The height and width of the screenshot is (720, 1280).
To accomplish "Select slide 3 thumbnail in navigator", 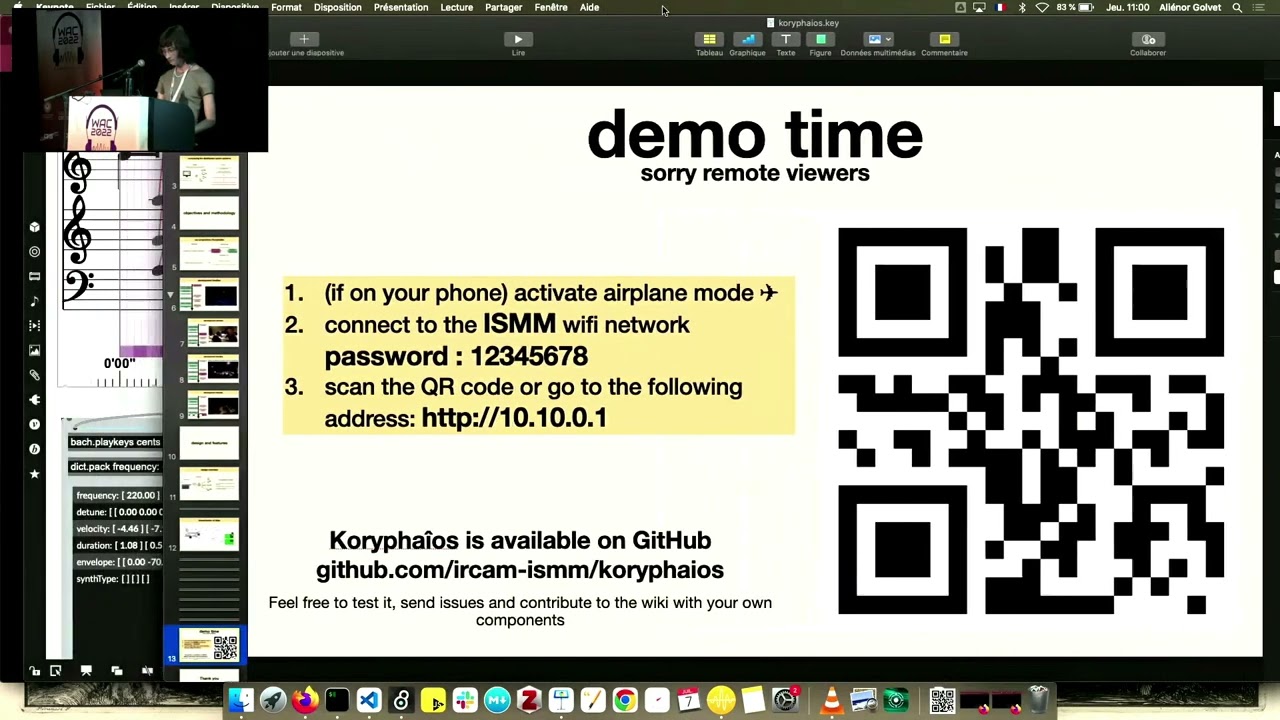I will 209,173.
